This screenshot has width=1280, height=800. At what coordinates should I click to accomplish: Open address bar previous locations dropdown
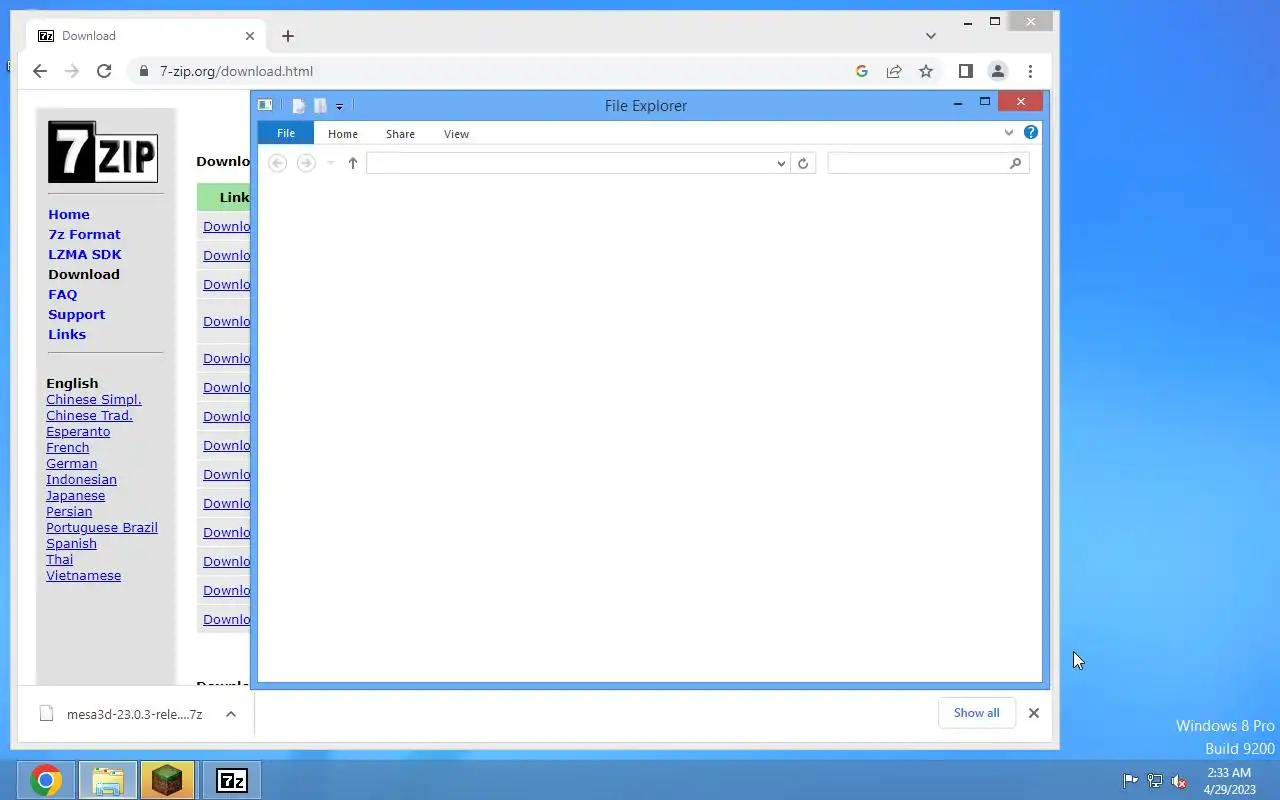(x=781, y=163)
